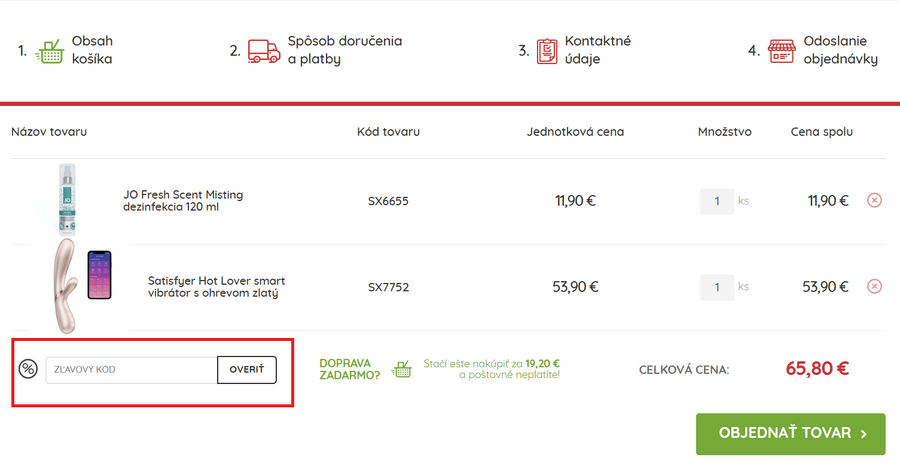Open the Obsah košíka step

92,50
